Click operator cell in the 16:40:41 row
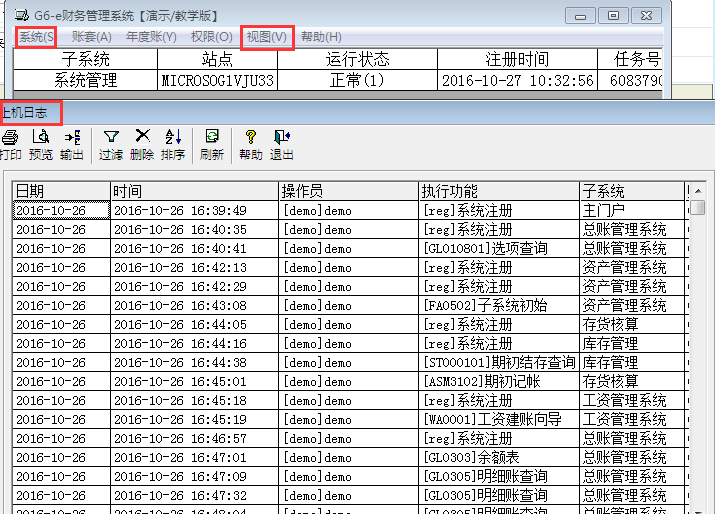 click(x=349, y=249)
